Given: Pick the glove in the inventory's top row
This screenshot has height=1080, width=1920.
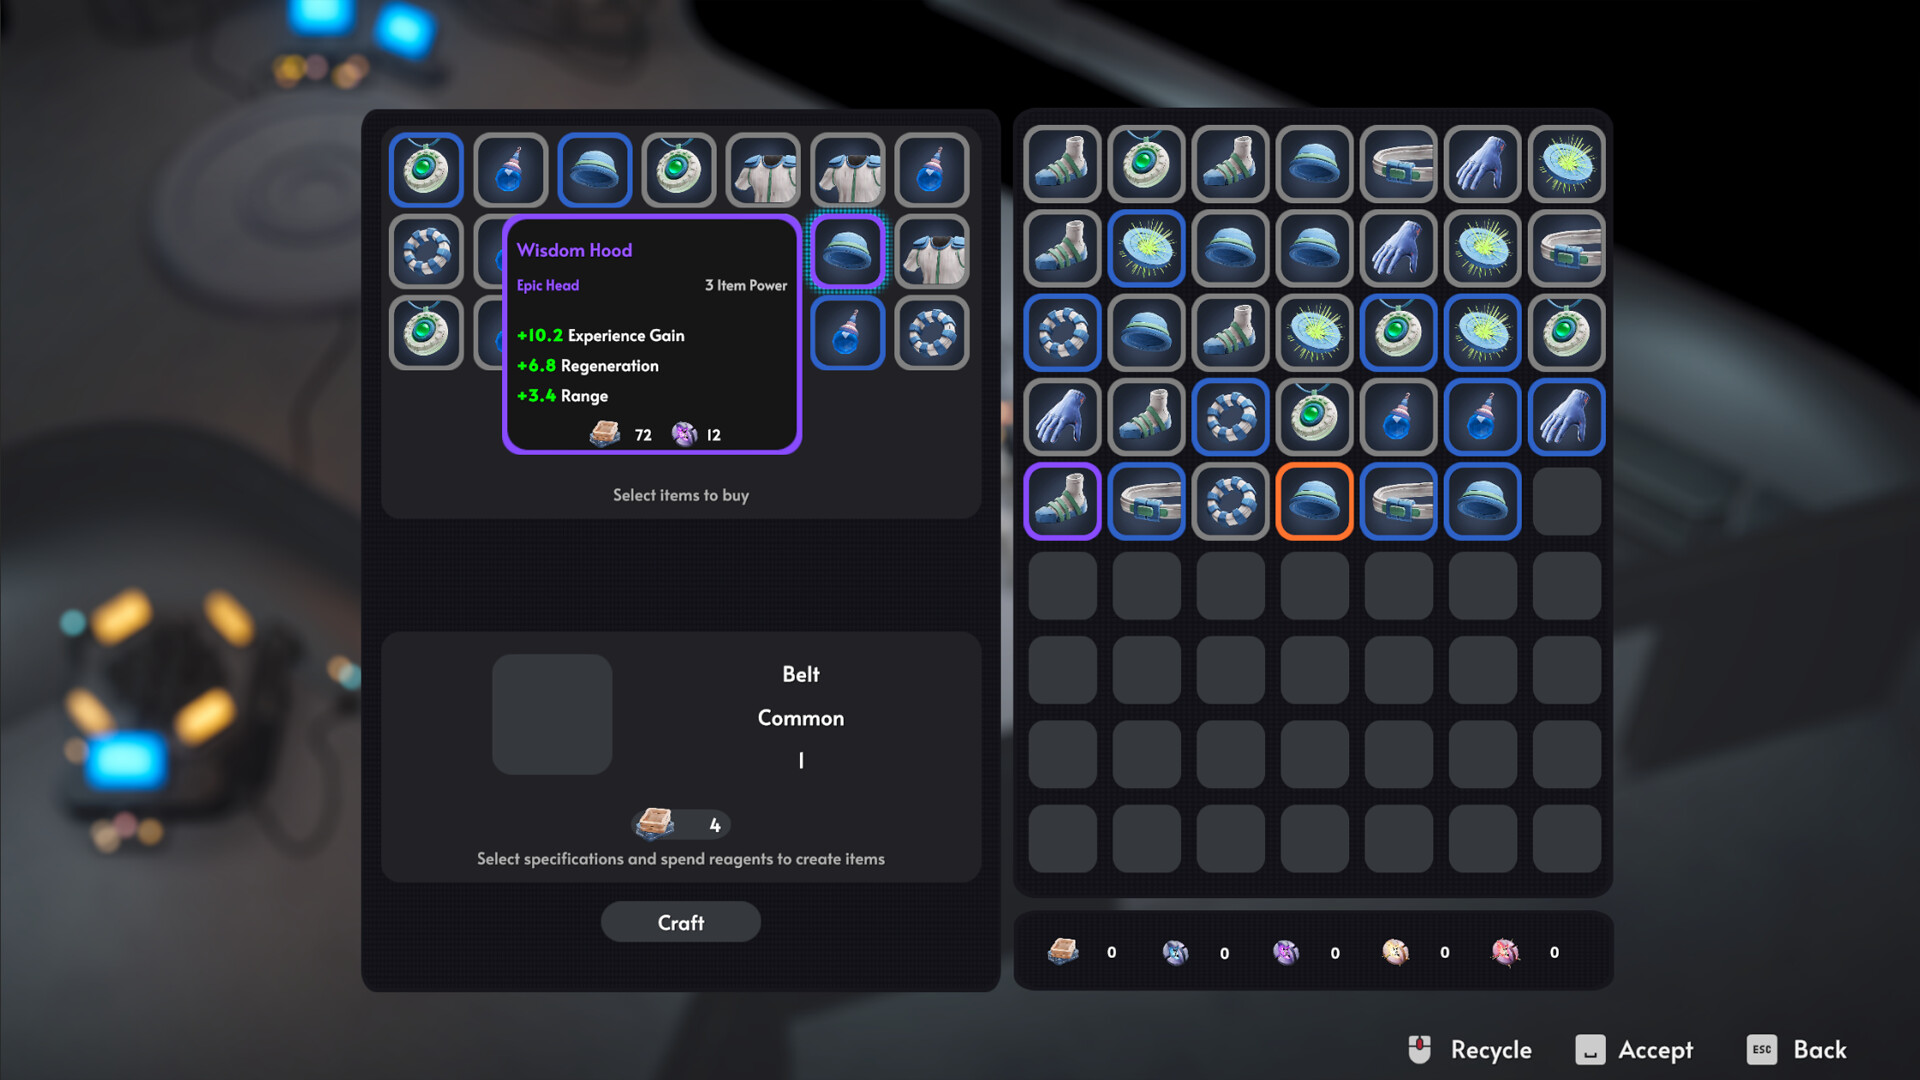Looking at the screenshot, I should click(x=1482, y=163).
